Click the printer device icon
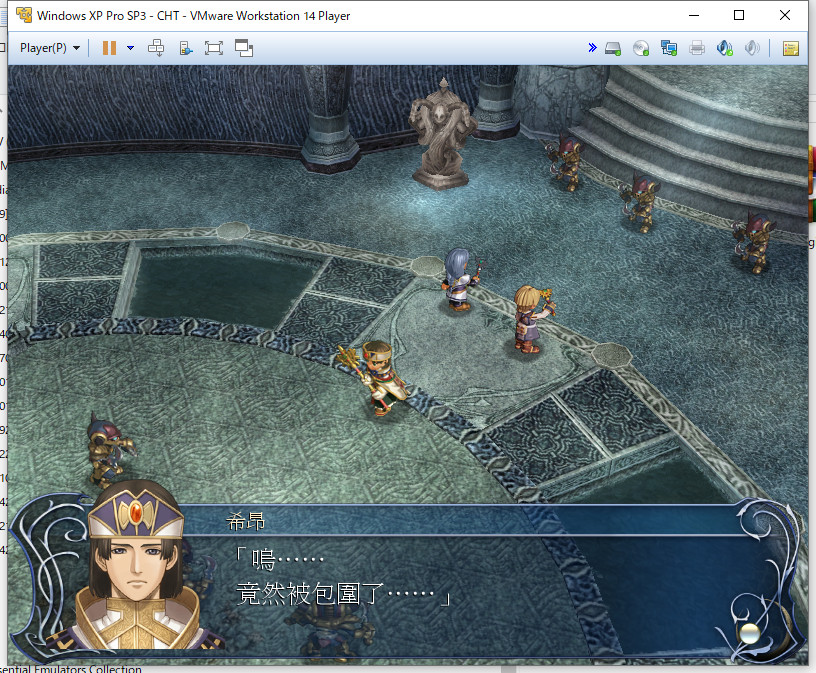816x673 pixels. tap(697, 48)
